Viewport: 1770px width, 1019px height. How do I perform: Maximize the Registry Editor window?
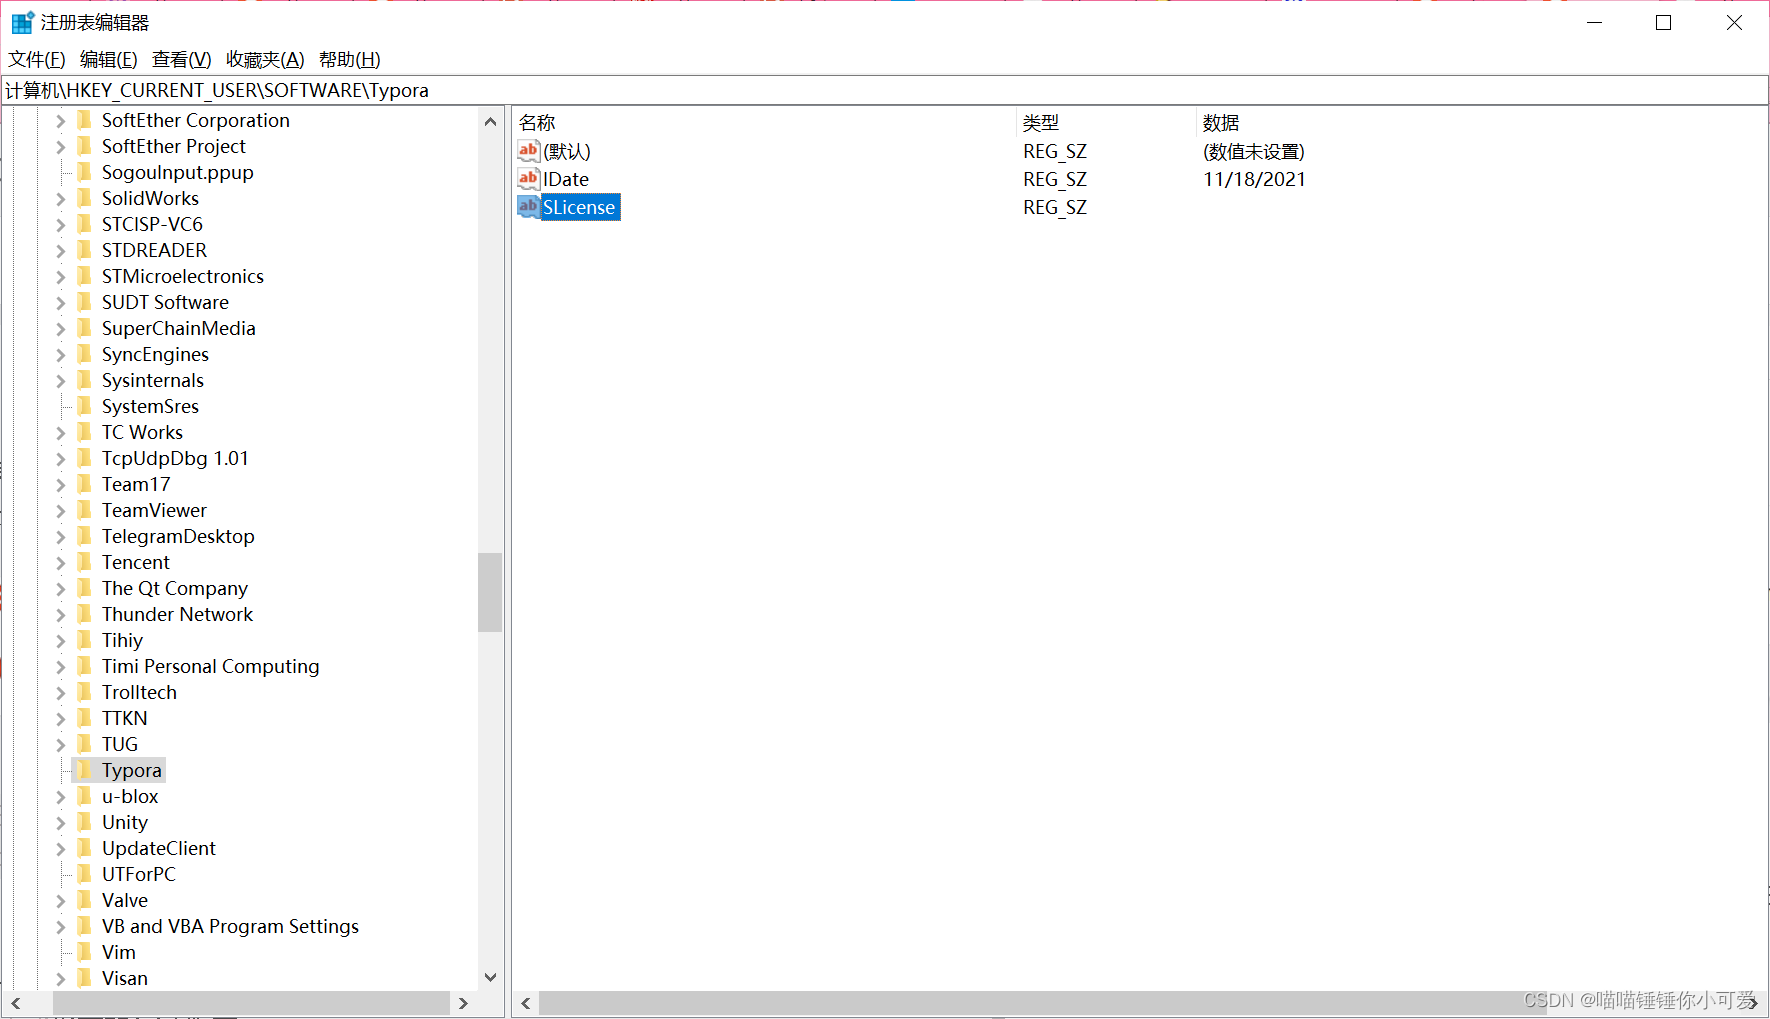[x=1664, y=23]
